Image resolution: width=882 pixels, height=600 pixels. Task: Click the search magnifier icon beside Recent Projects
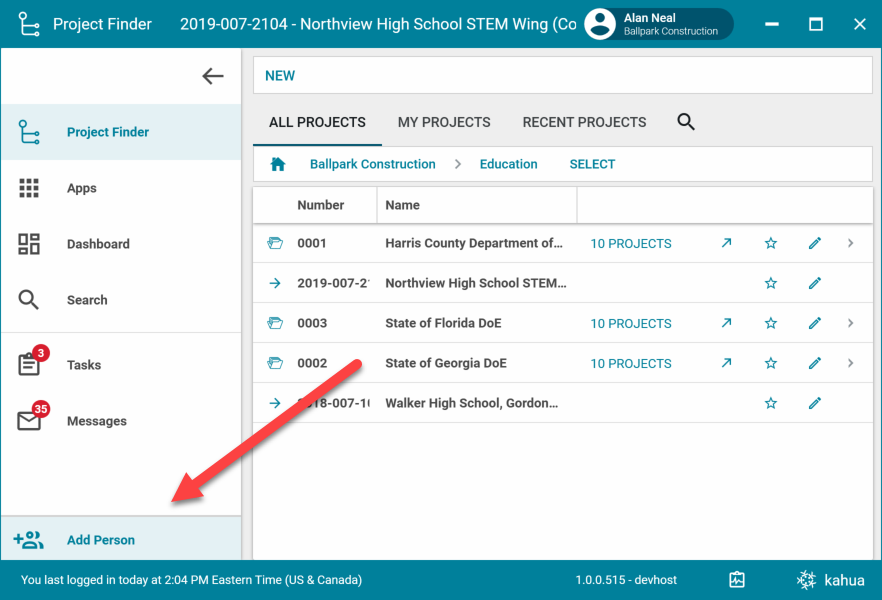685,122
